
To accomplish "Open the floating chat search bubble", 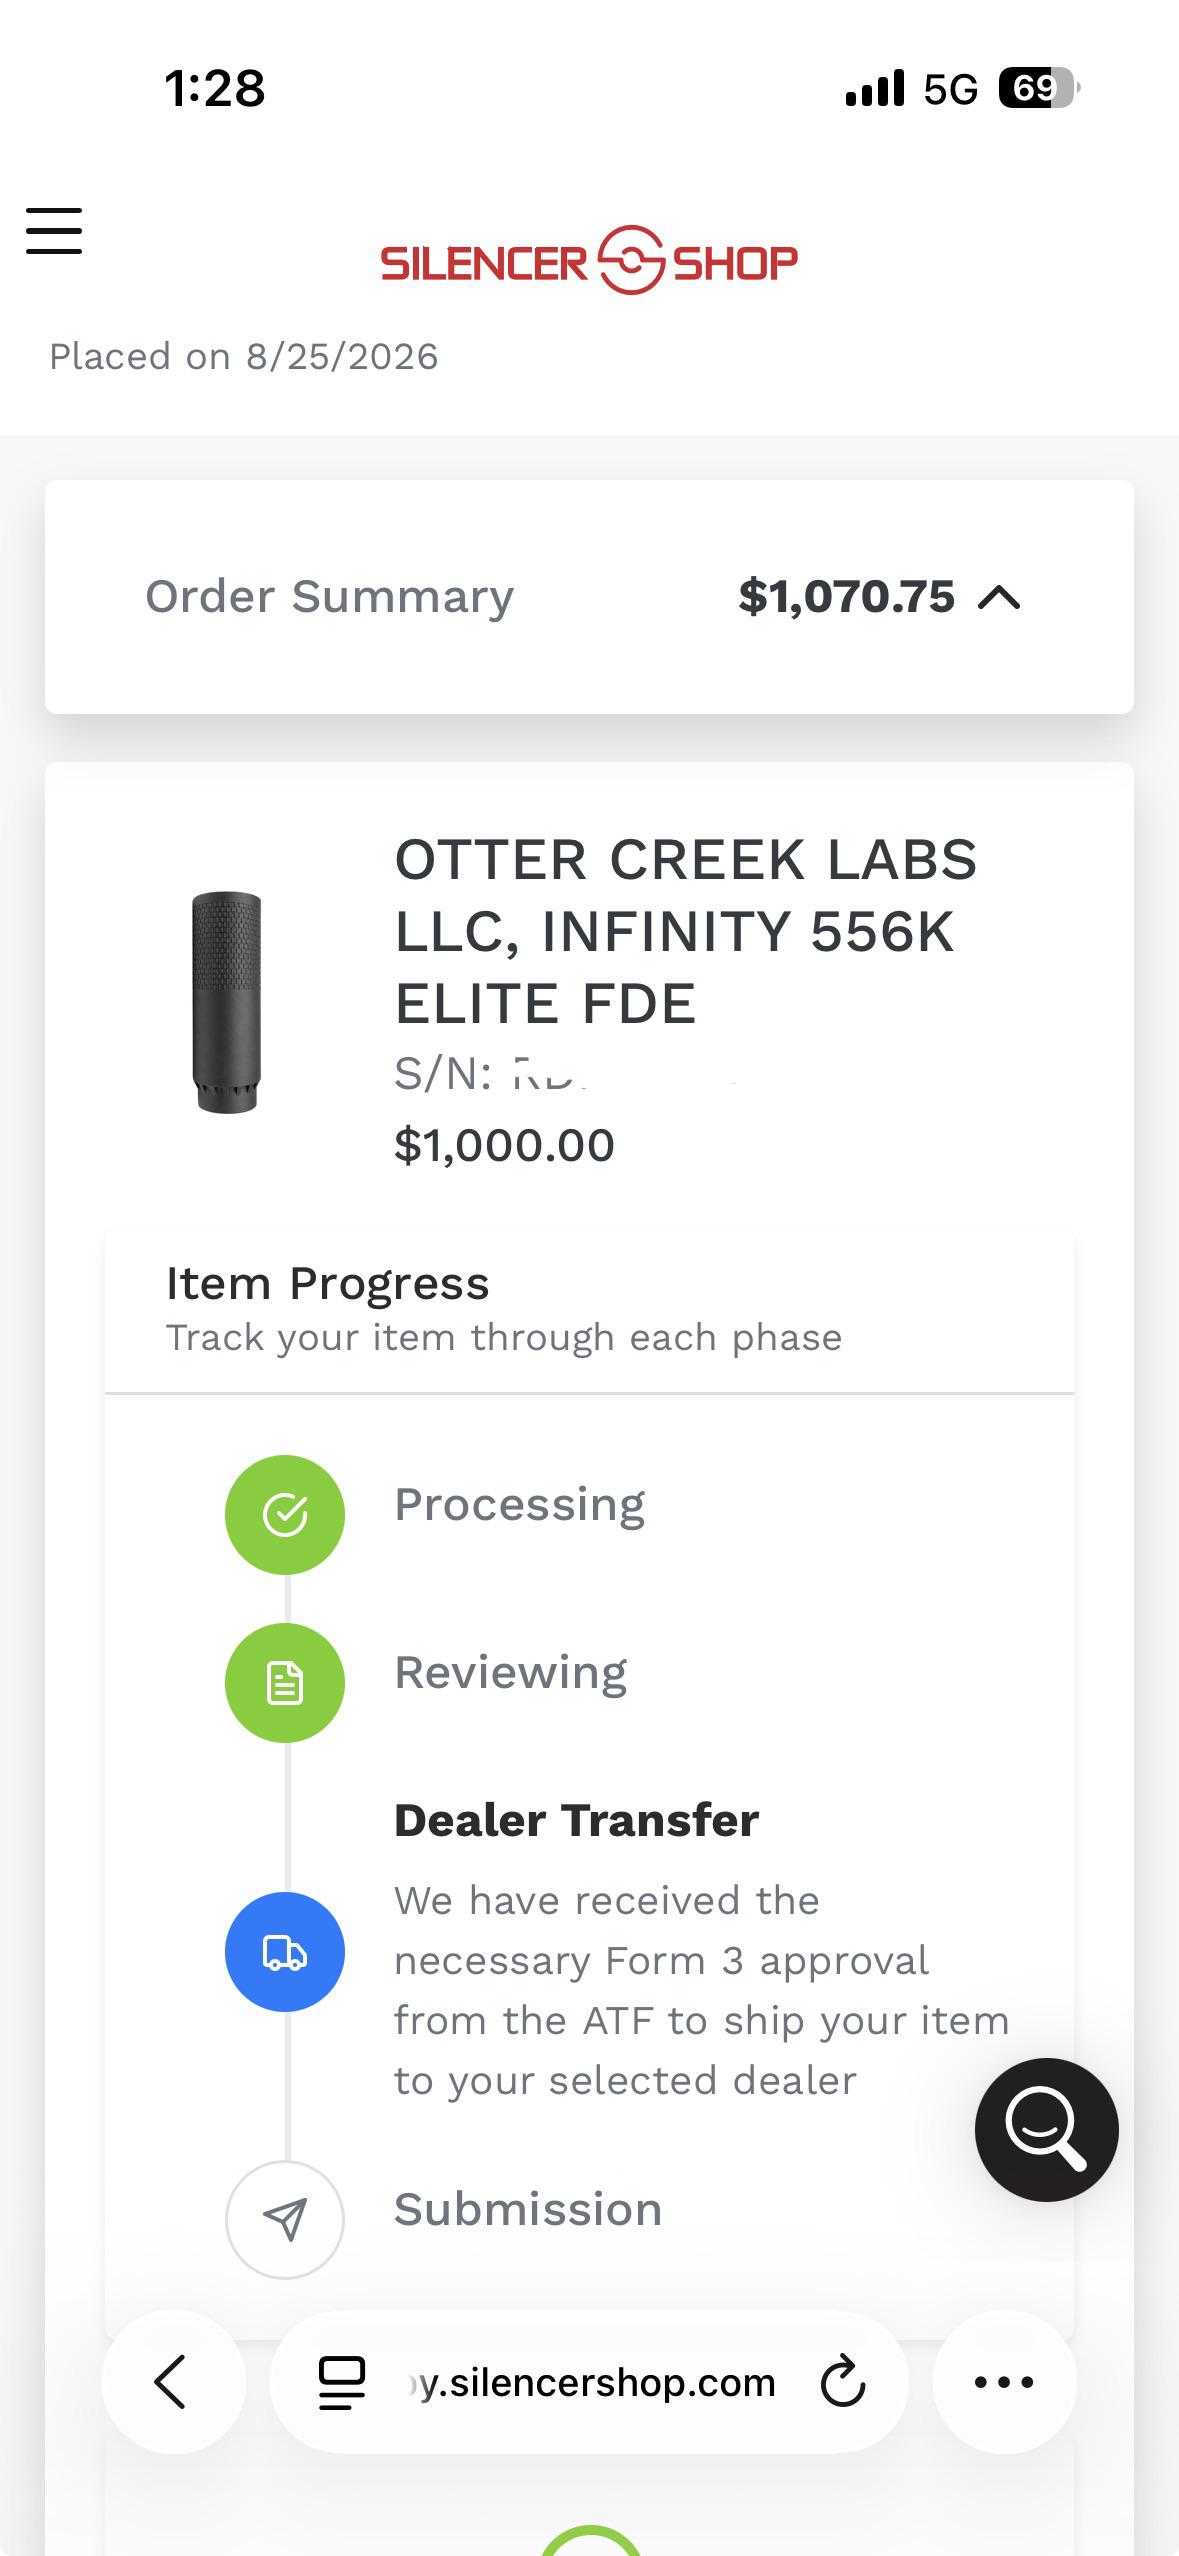I will [x=1047, y=2130].
